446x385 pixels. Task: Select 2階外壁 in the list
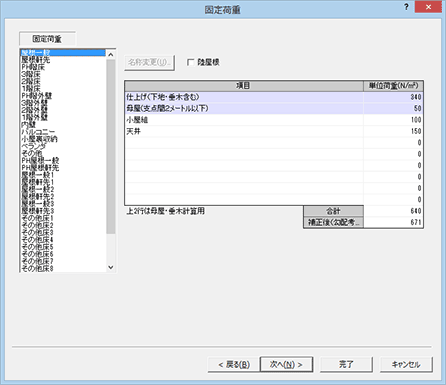pos(63,110)
